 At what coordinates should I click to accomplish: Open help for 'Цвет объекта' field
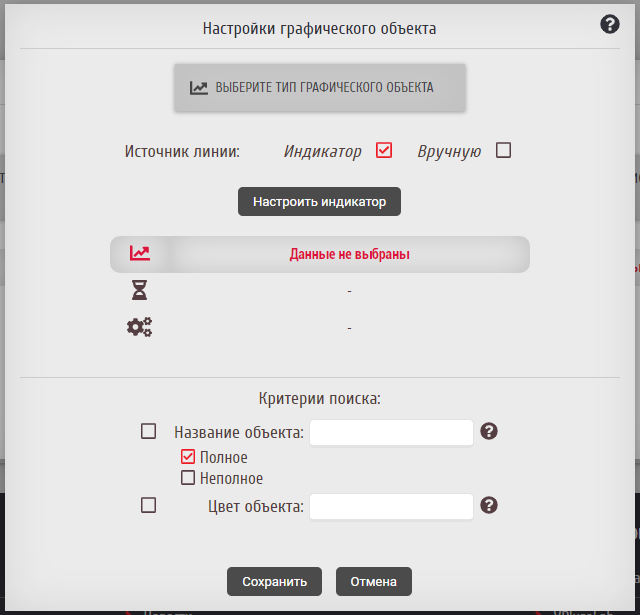pyautogui.click(x=489, y=505)
